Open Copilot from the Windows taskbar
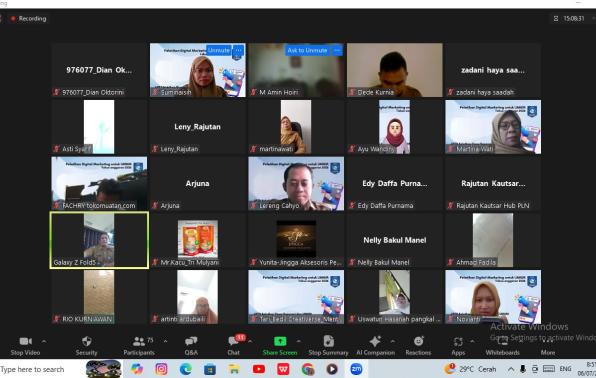This screenshot has width=596, height=378. click(x=137, y=369)
